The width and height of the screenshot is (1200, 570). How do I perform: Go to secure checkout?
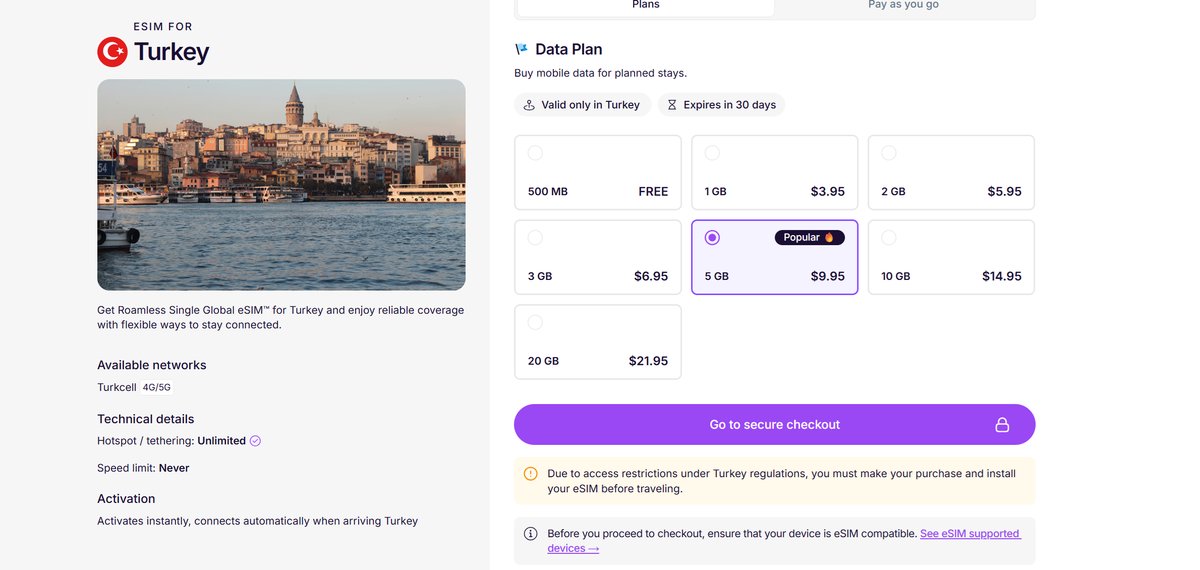pos(774,425)
